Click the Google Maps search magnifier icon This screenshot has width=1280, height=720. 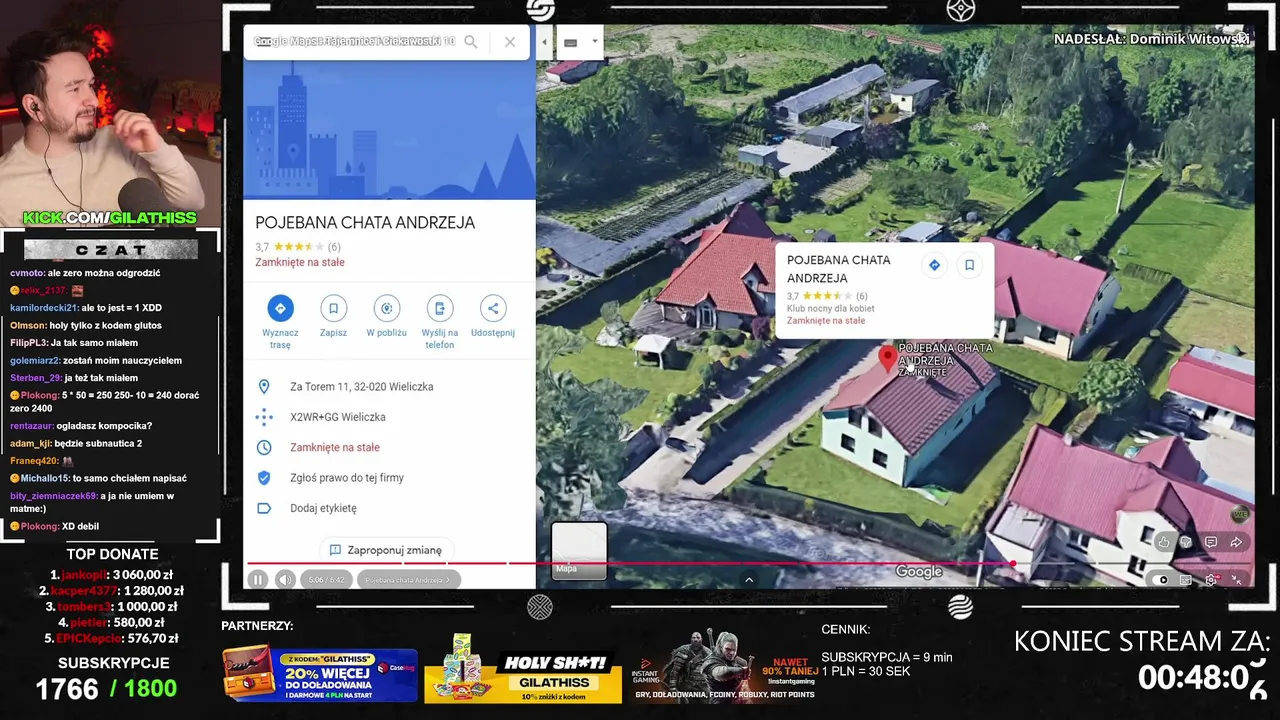471,42
